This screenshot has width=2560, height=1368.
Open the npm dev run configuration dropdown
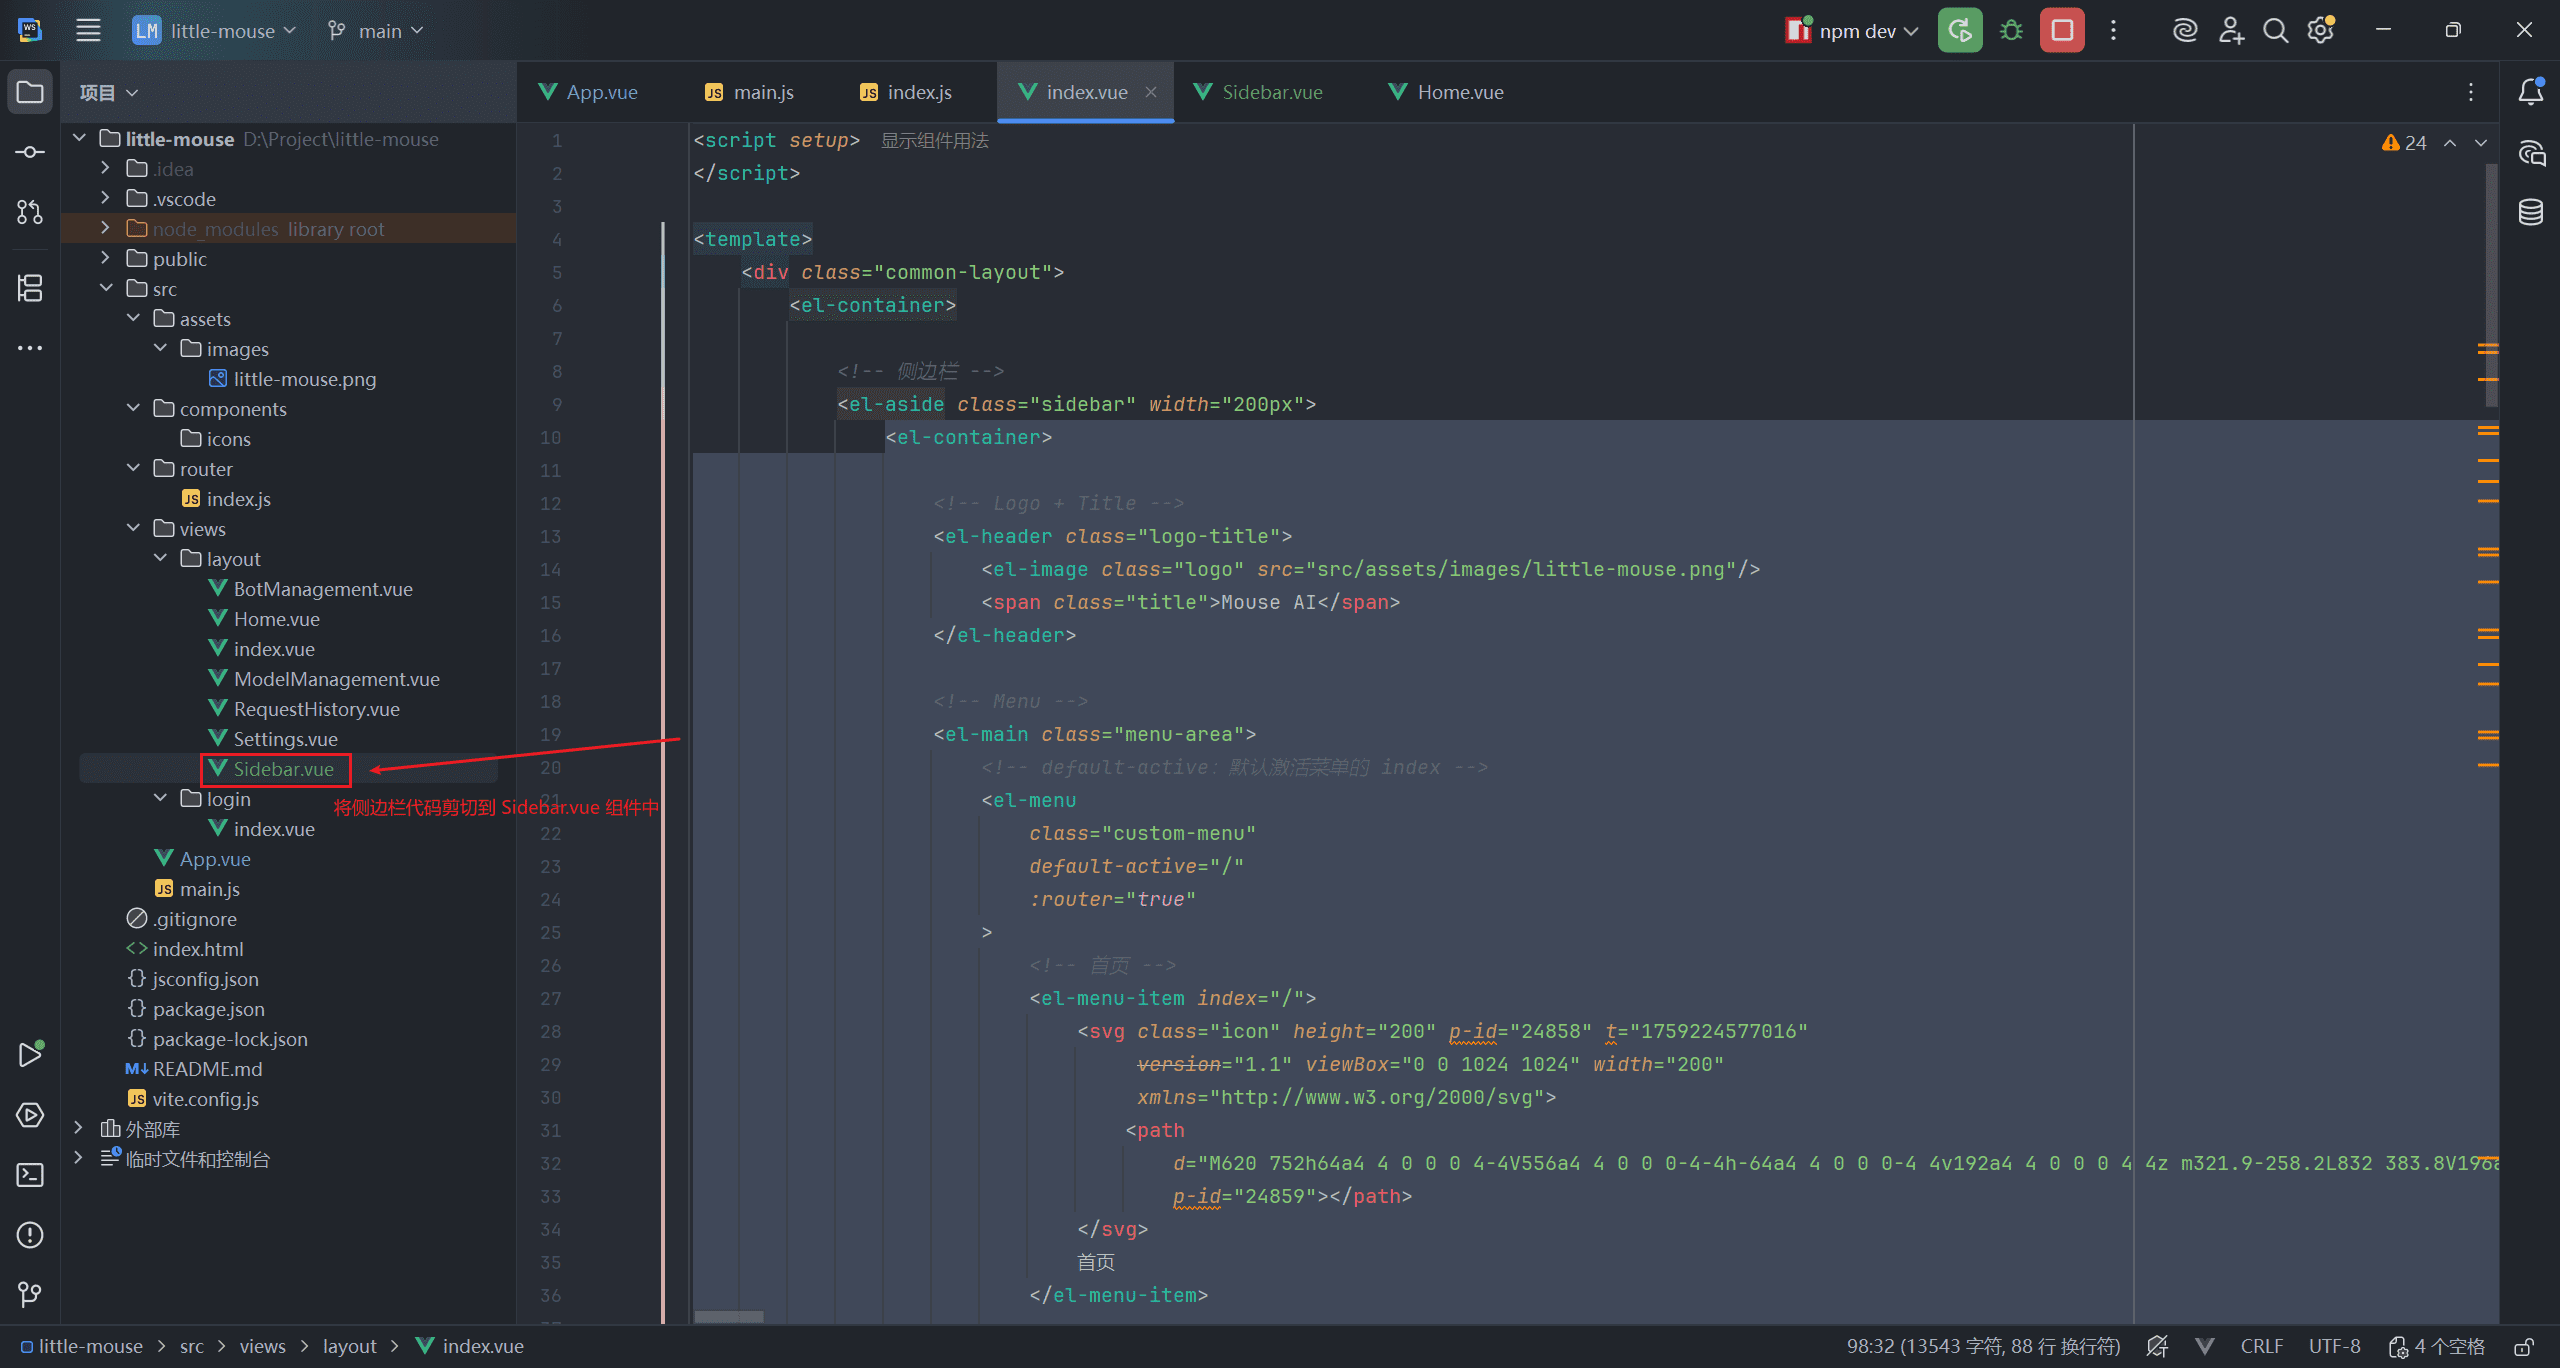click(1853, 30)
